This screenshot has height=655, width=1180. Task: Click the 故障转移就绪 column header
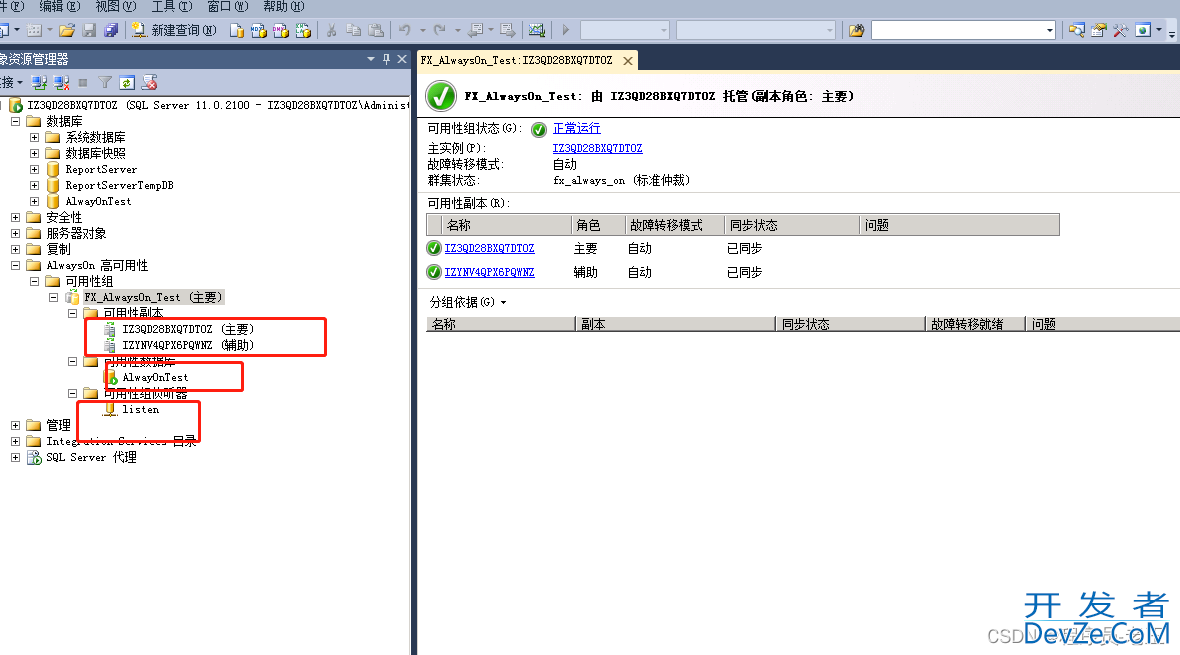[975, 324]
